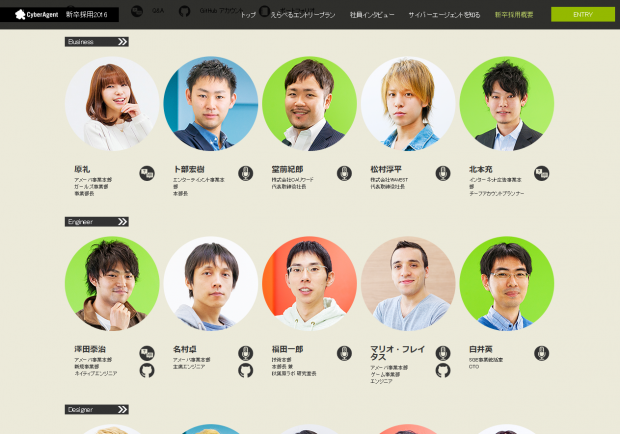
Task: Open the Q&A icon for 澤田泰治
Action: click(x=147, y=353)
